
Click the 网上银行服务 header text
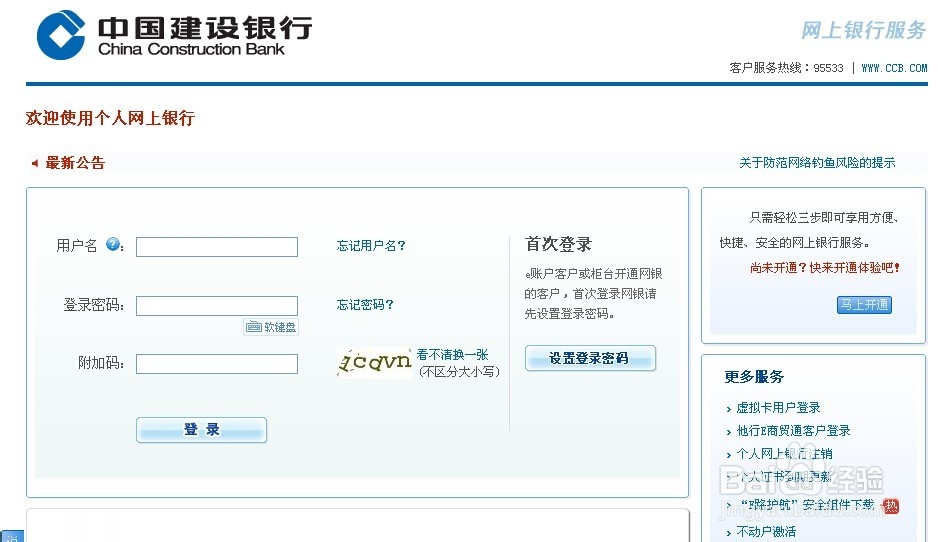pyautogui.click(x=864, y=30)
